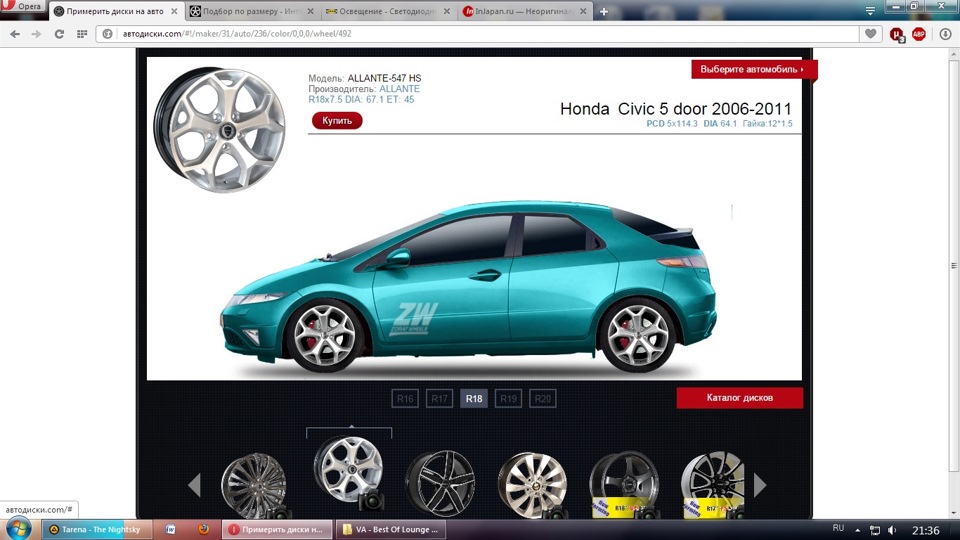Go back with the browser back arrow
This screenshot has height=540, width=960.
[x=15, y=34]
